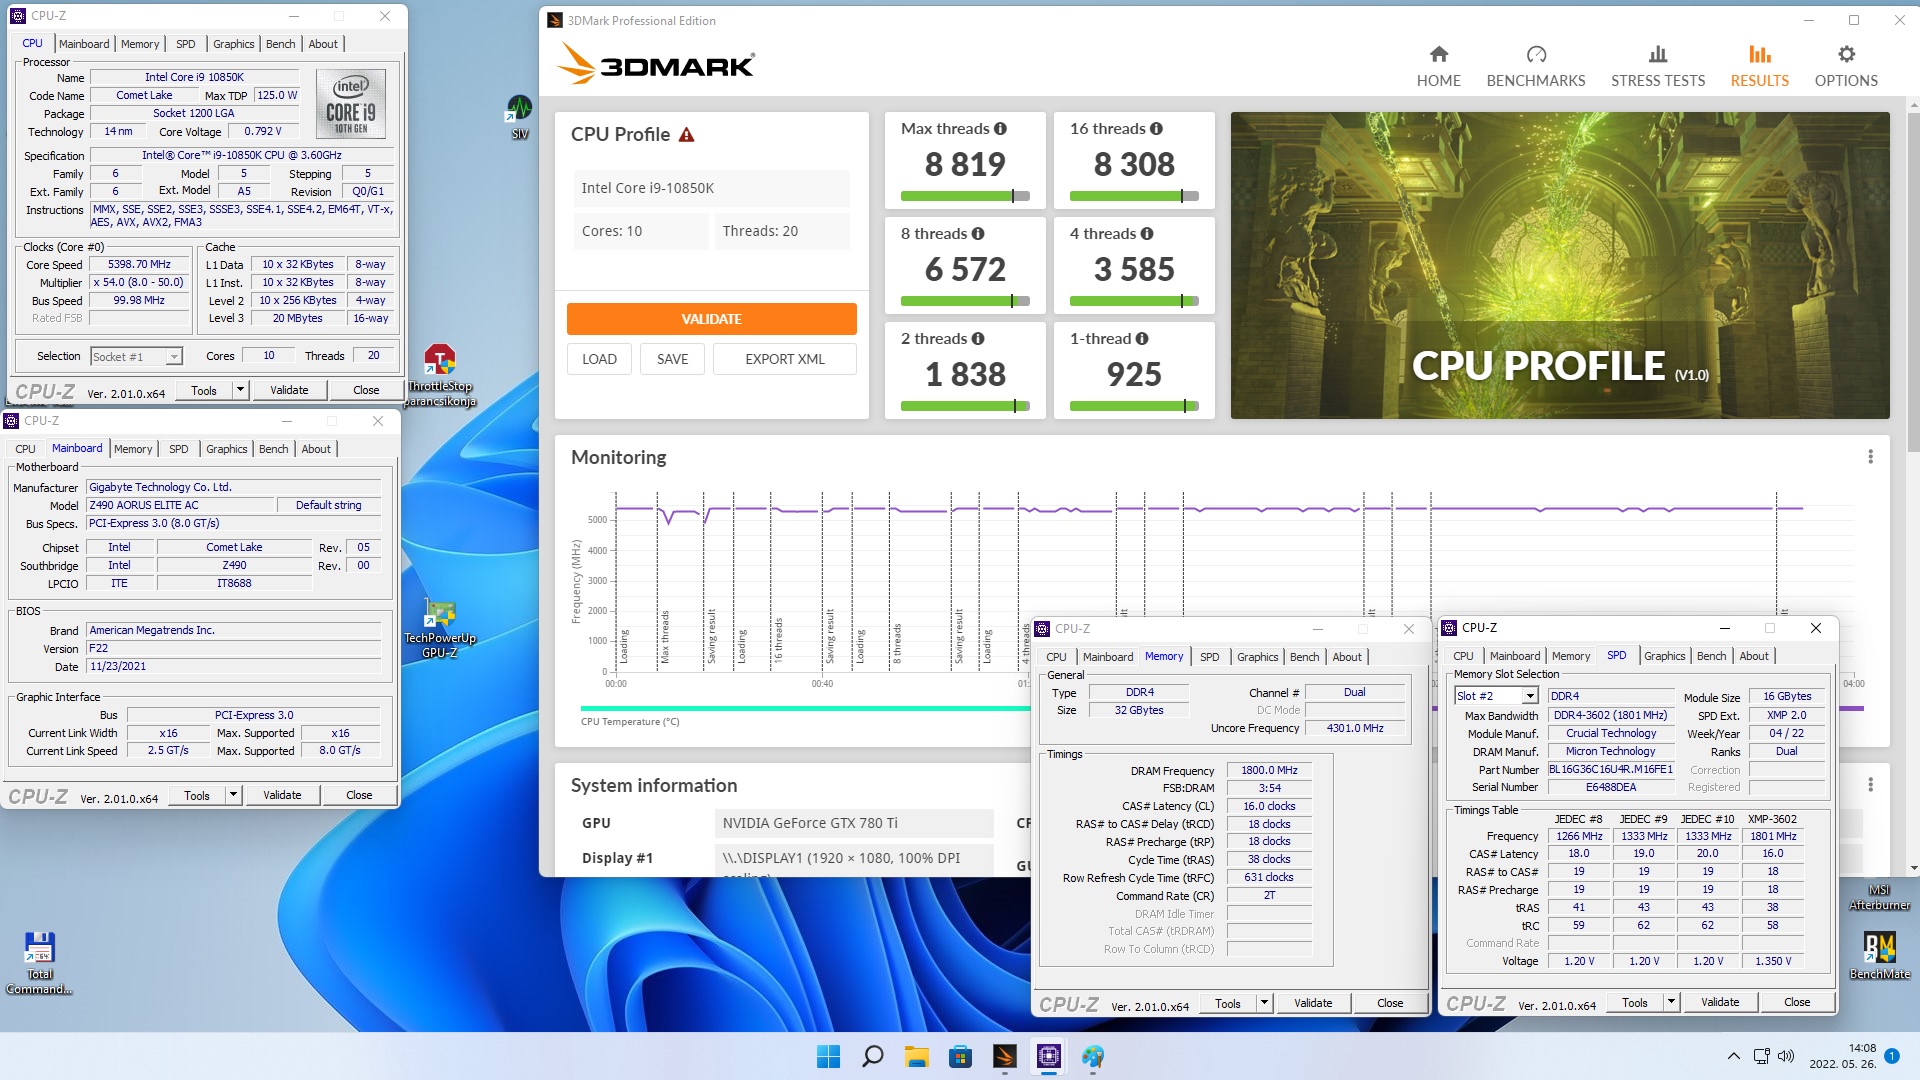Screen dimensions: 1920x1080
Task: Click info icon next to Max threads
Action: (1000, 128)
